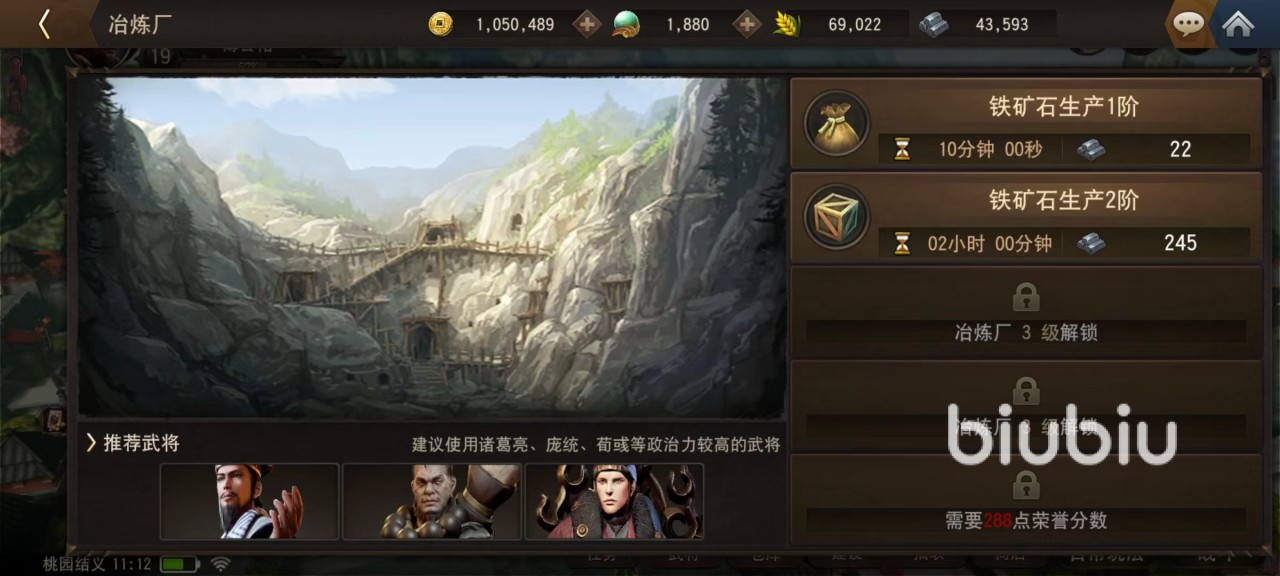This screenshot has height=576, width=1280.
Task: Choose the Zhuge Liang general portrait
Action: coord(249,501)
